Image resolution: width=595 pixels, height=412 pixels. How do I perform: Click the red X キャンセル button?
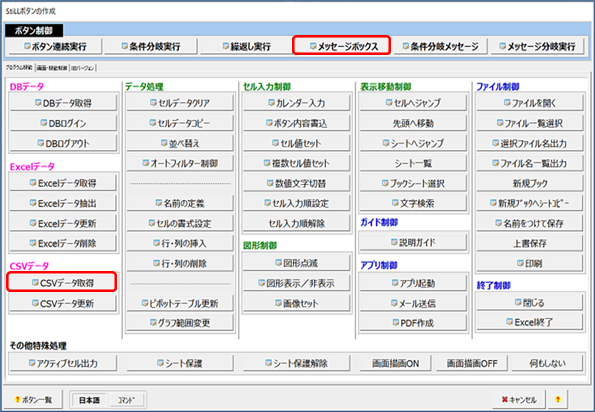click(x=519, y=399)
